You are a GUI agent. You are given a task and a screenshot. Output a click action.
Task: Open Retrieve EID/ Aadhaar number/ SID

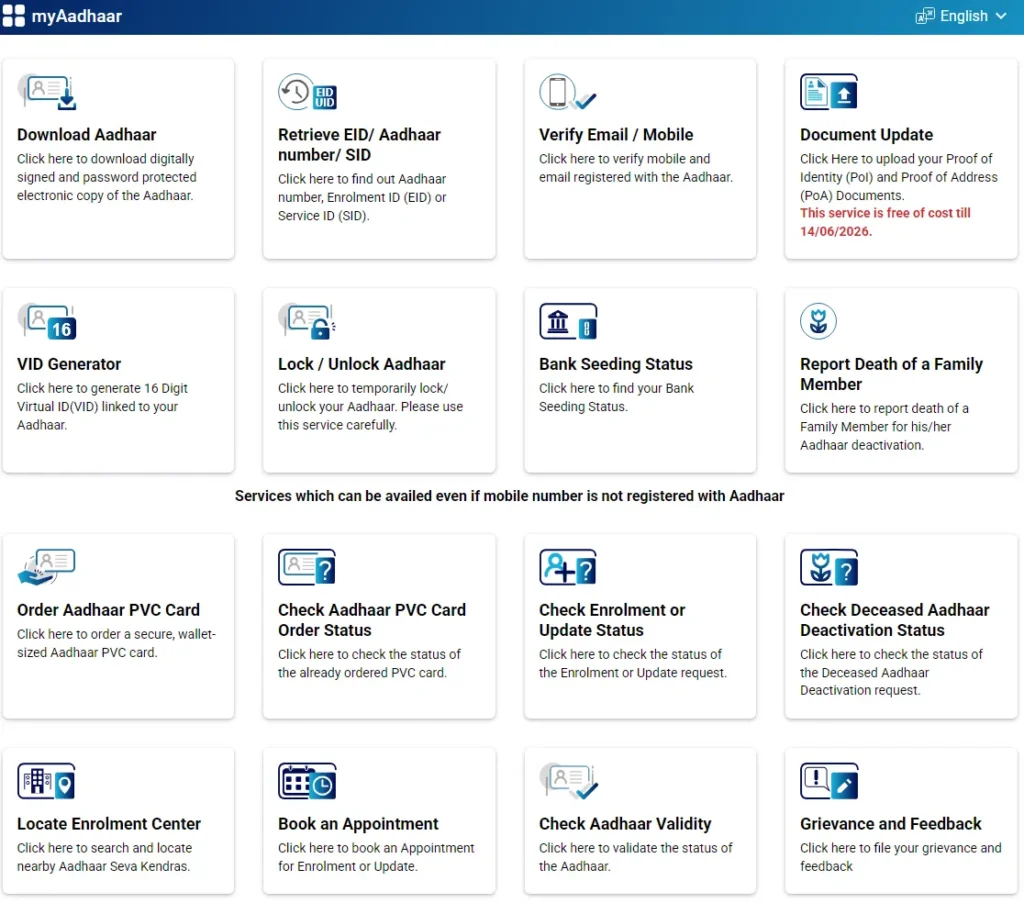(x=359, y=144)
